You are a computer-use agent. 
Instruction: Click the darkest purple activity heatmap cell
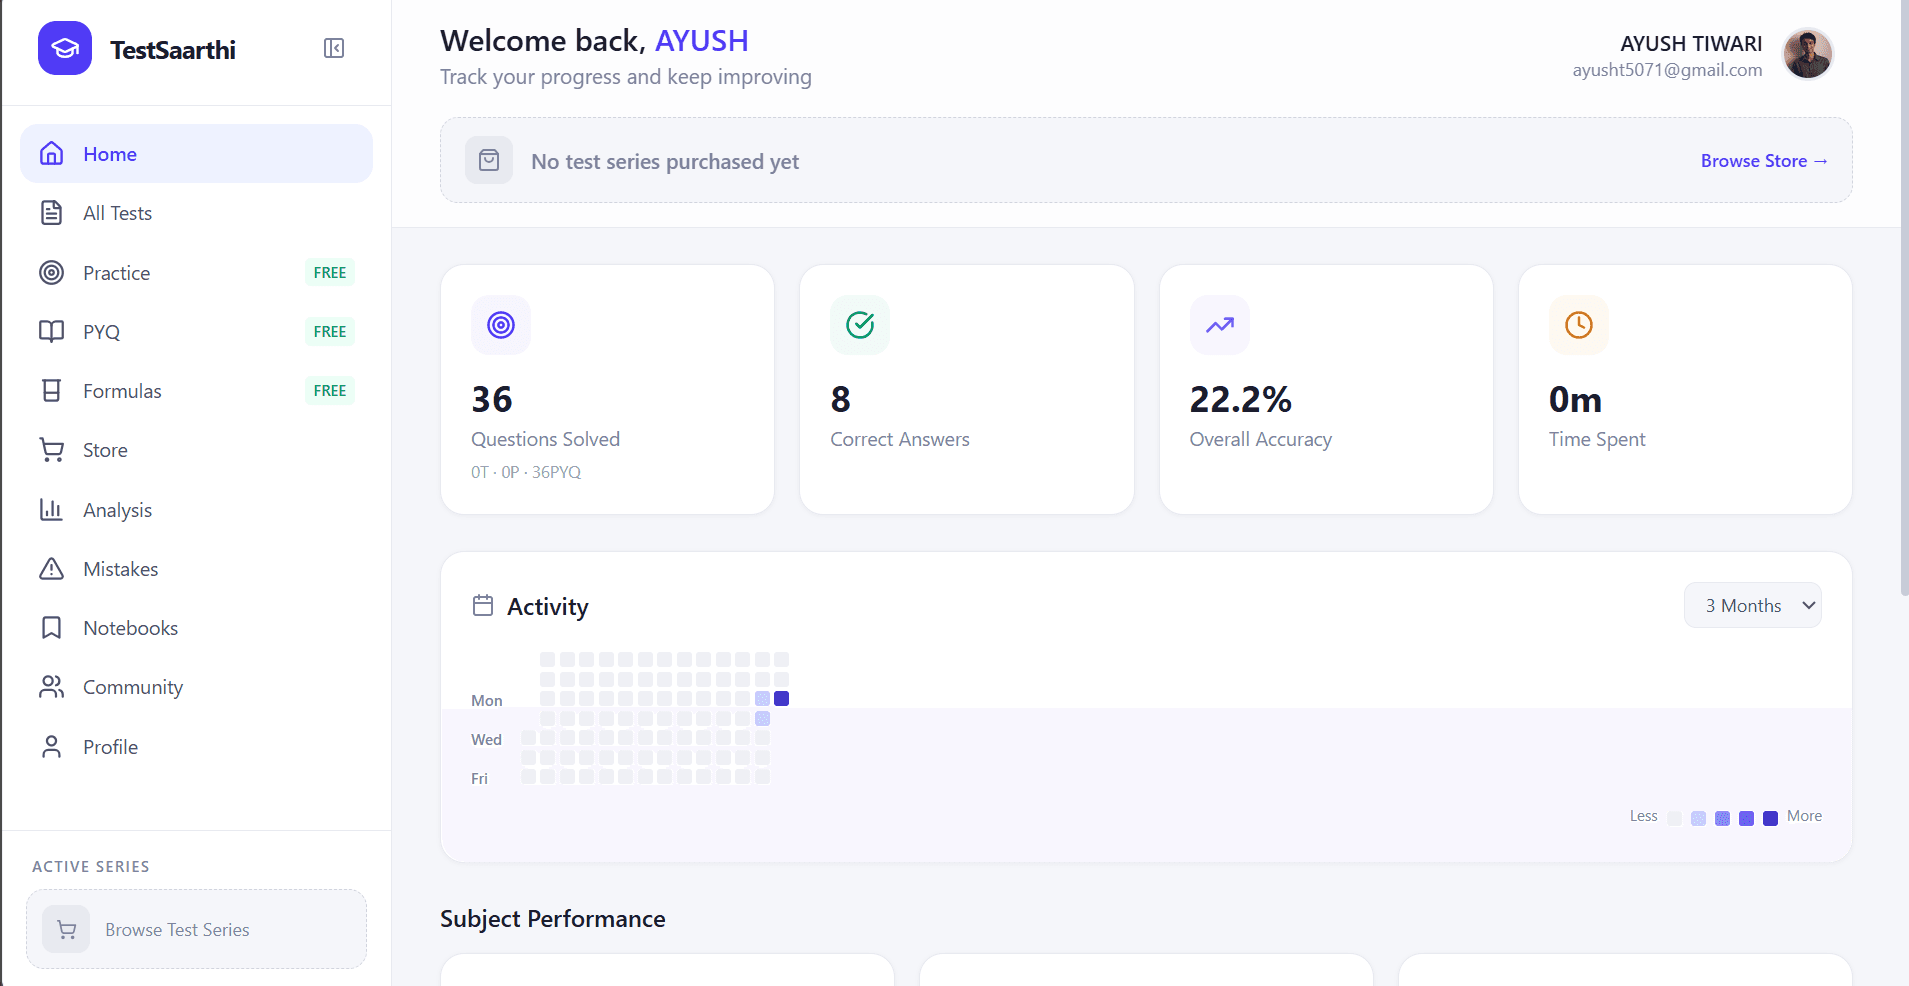pyautogui.click(x=782, y=699)
